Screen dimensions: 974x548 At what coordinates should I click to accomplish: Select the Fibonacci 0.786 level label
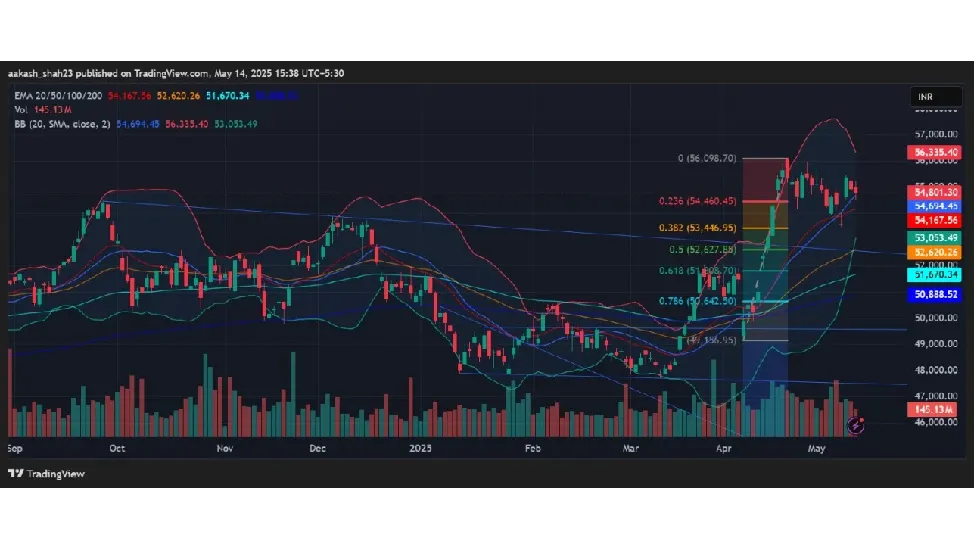pos(698,301)
